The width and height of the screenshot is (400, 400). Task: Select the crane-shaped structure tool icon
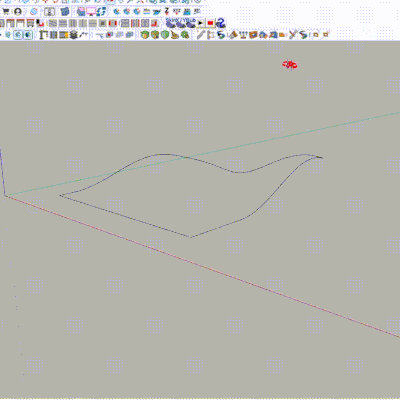[43, 34]
